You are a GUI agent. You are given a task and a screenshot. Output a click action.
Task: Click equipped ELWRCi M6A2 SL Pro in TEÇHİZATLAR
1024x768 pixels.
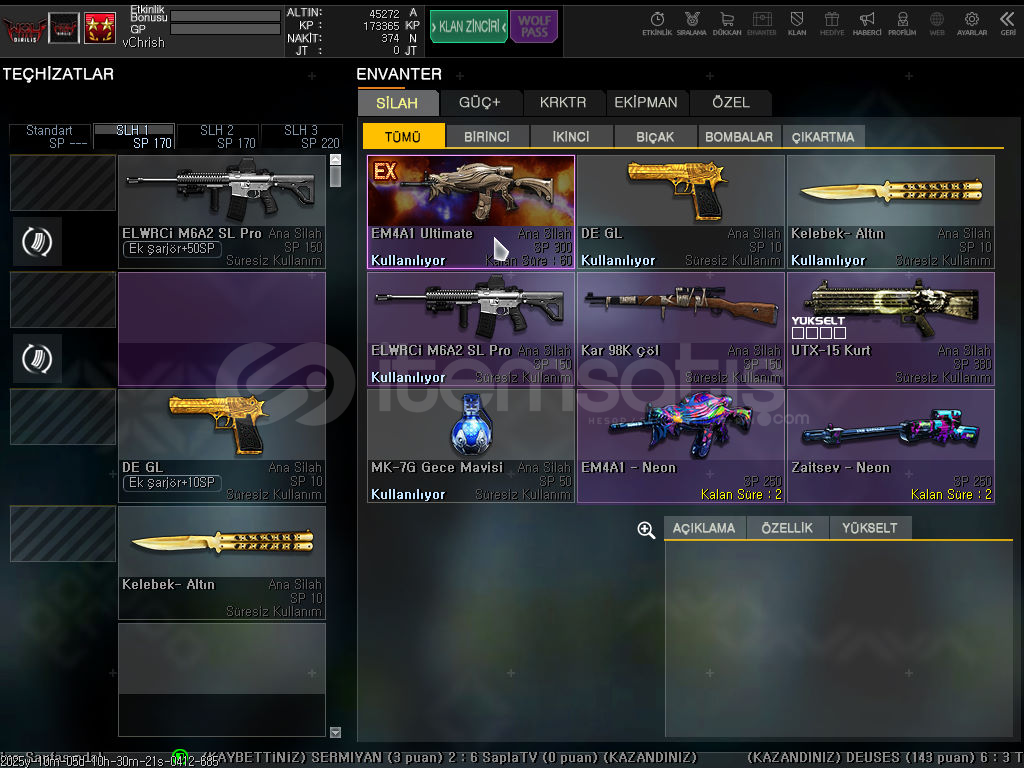click(221, 212)
